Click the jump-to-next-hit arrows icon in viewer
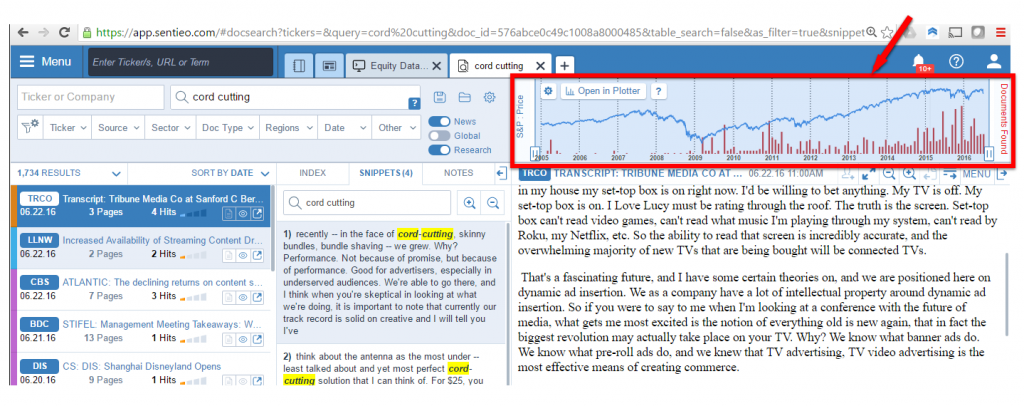 [x=950, y=174]
